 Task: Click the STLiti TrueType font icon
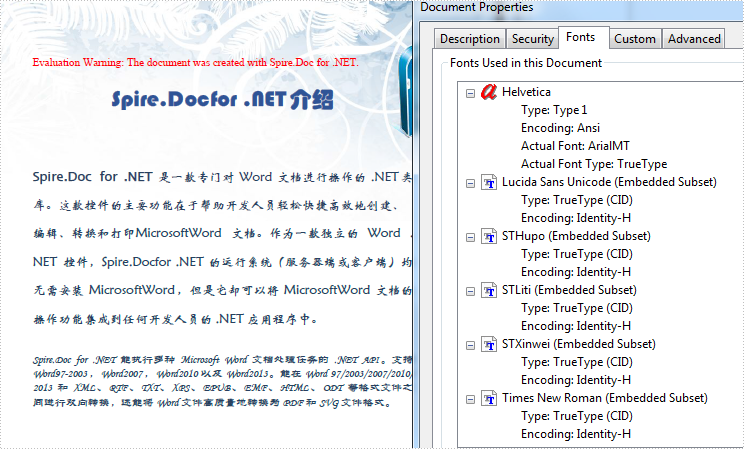coord(489,290)
